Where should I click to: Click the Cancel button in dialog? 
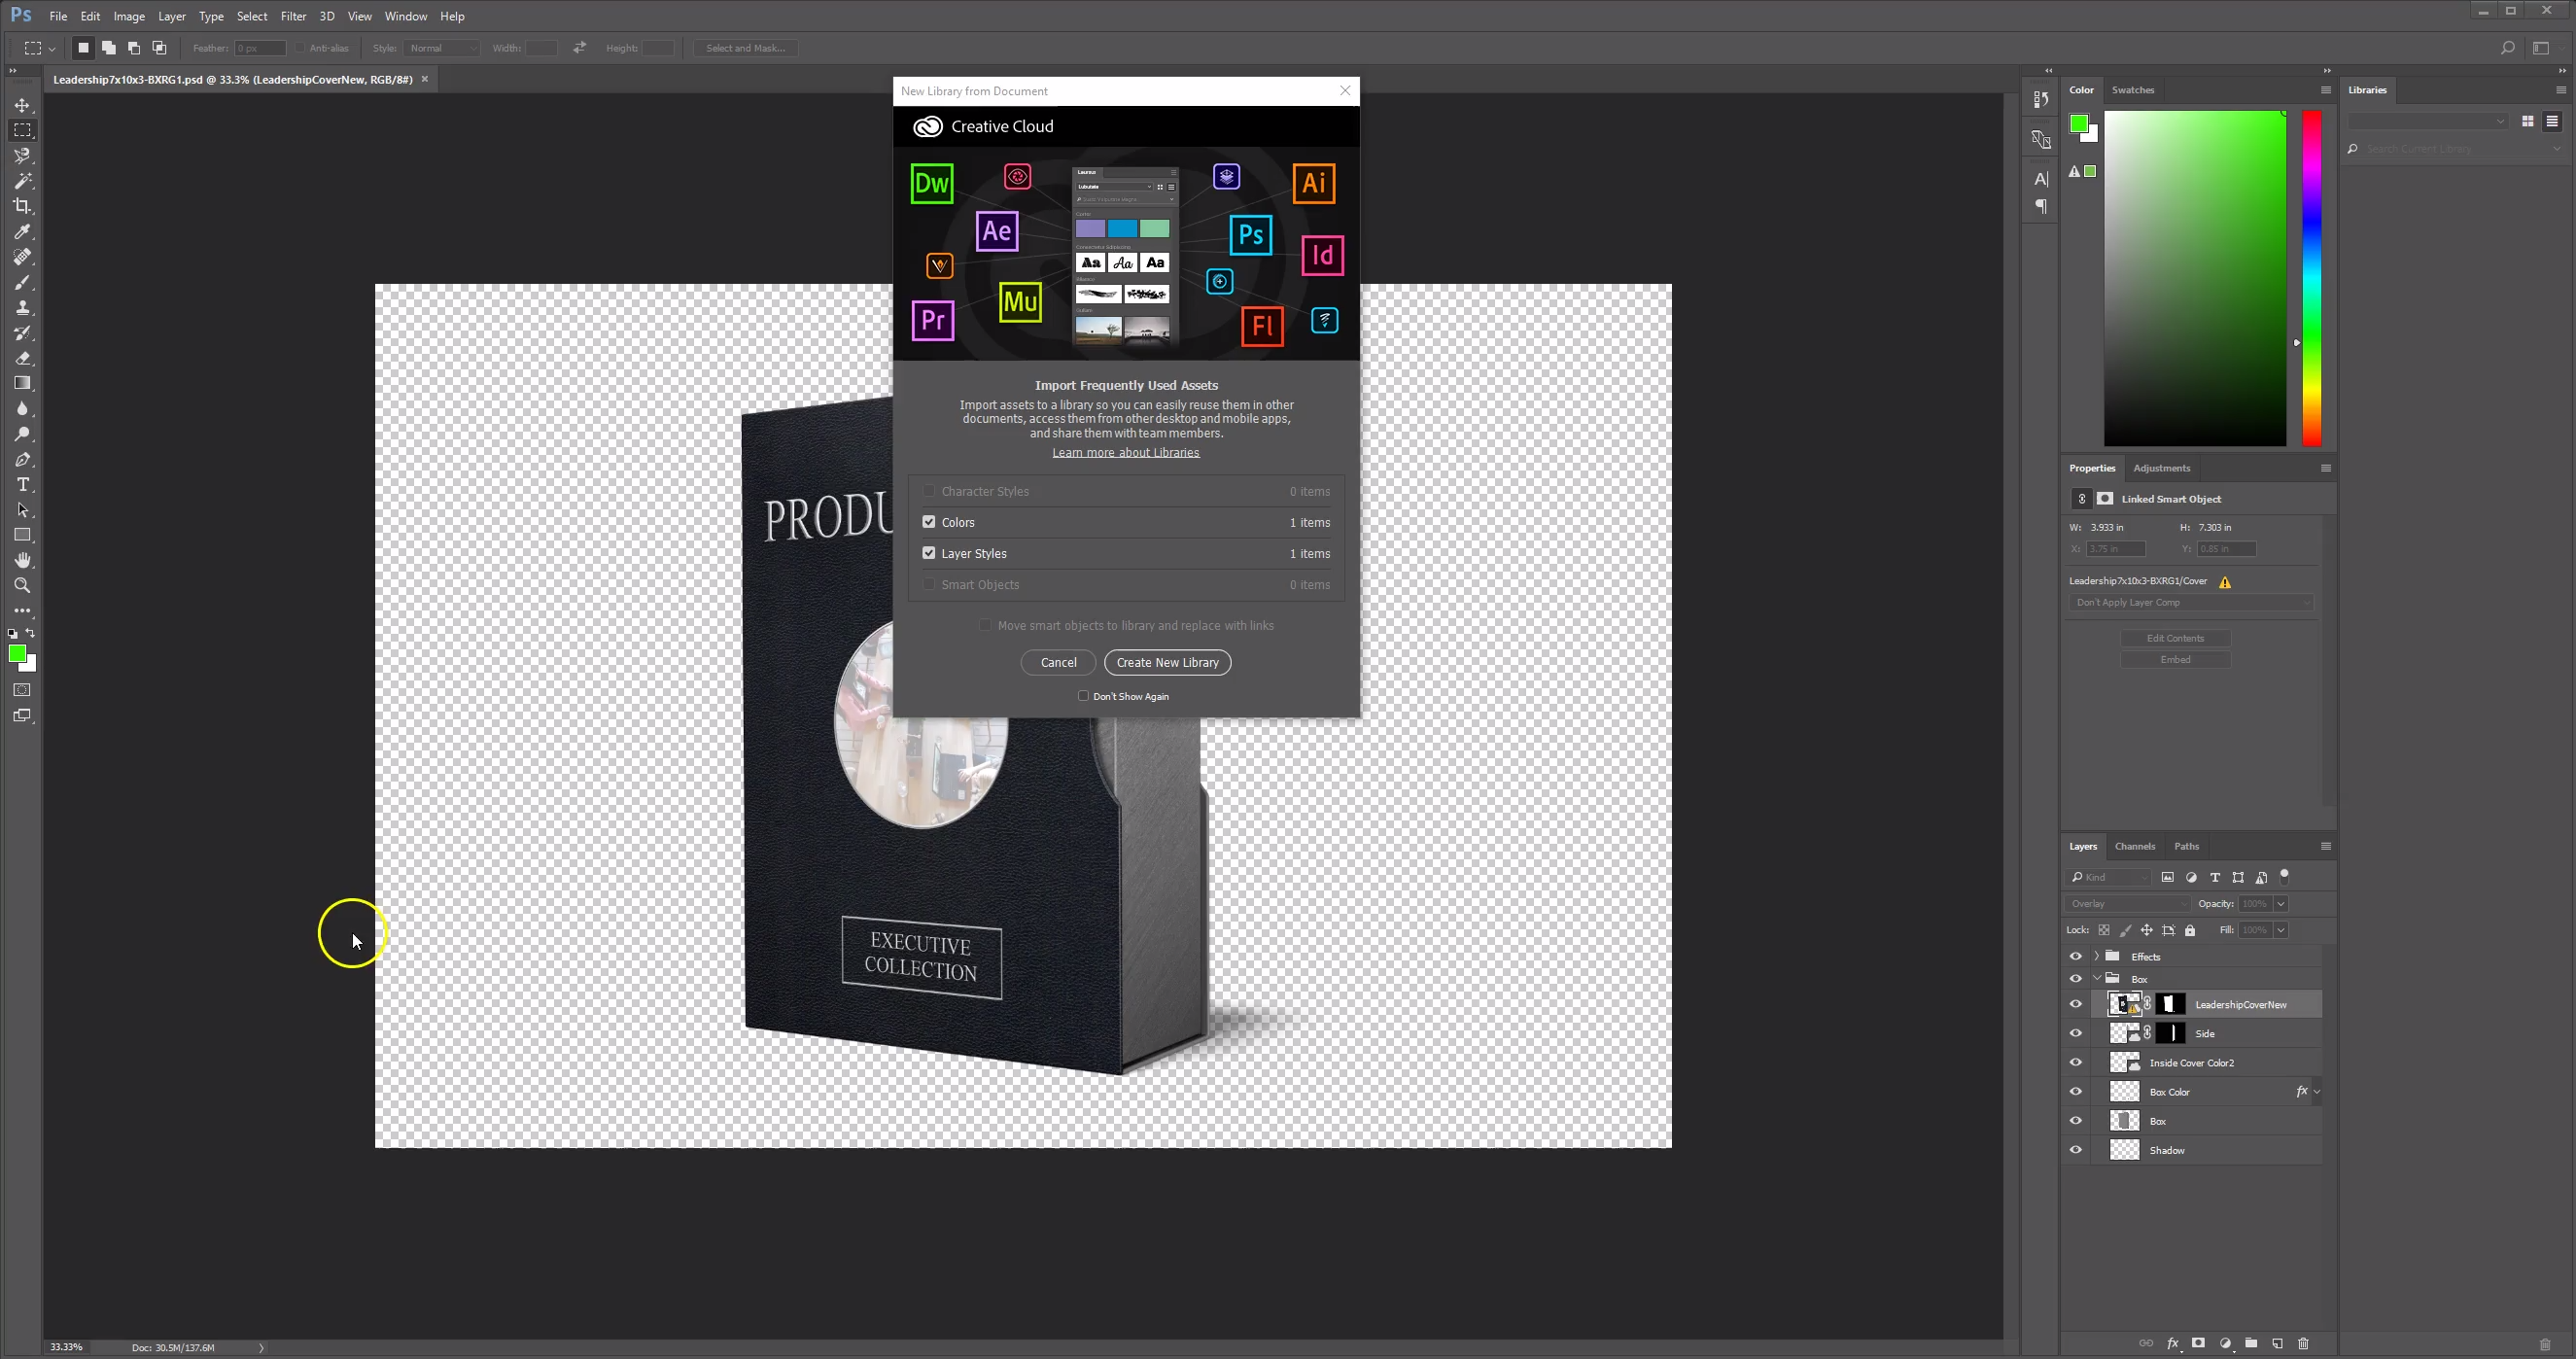coord(1058,662)
